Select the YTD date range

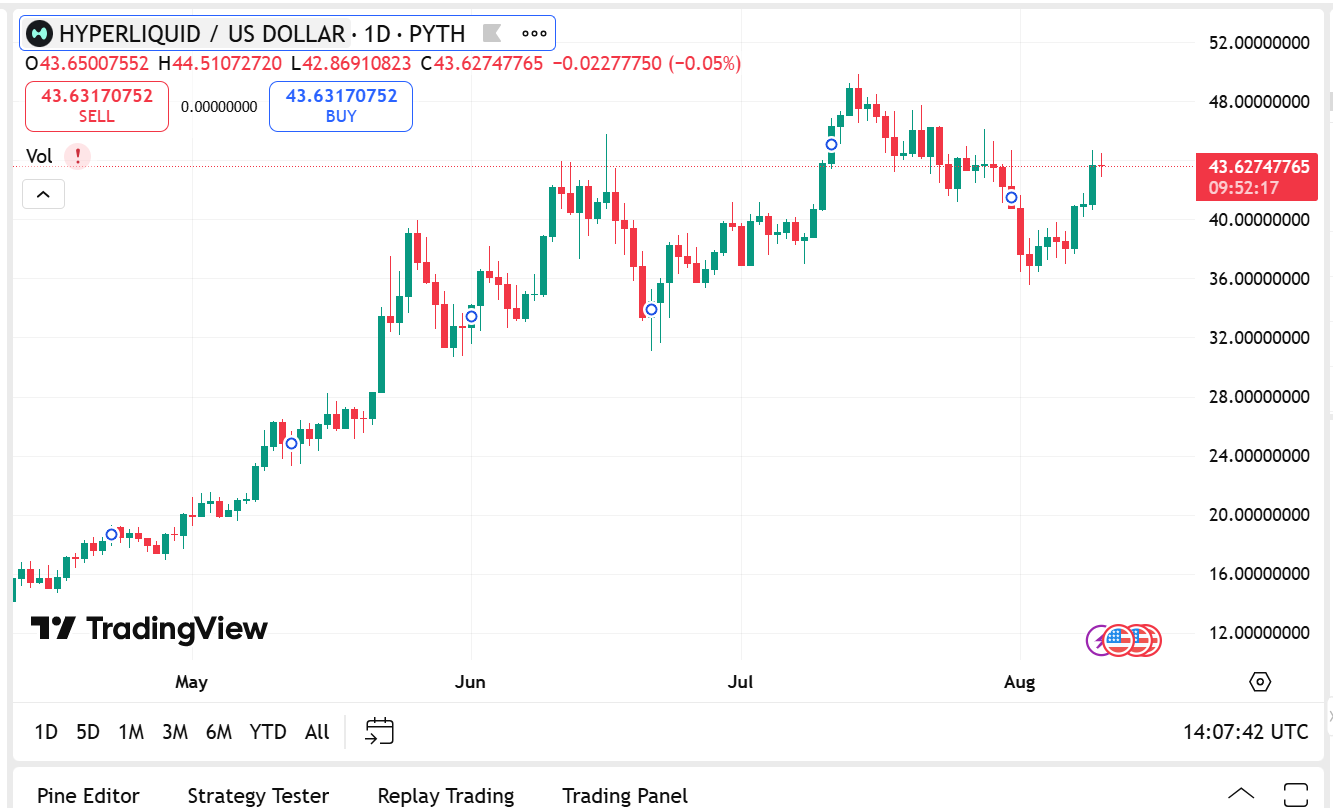pyautogui.click(x=268, y=732)
